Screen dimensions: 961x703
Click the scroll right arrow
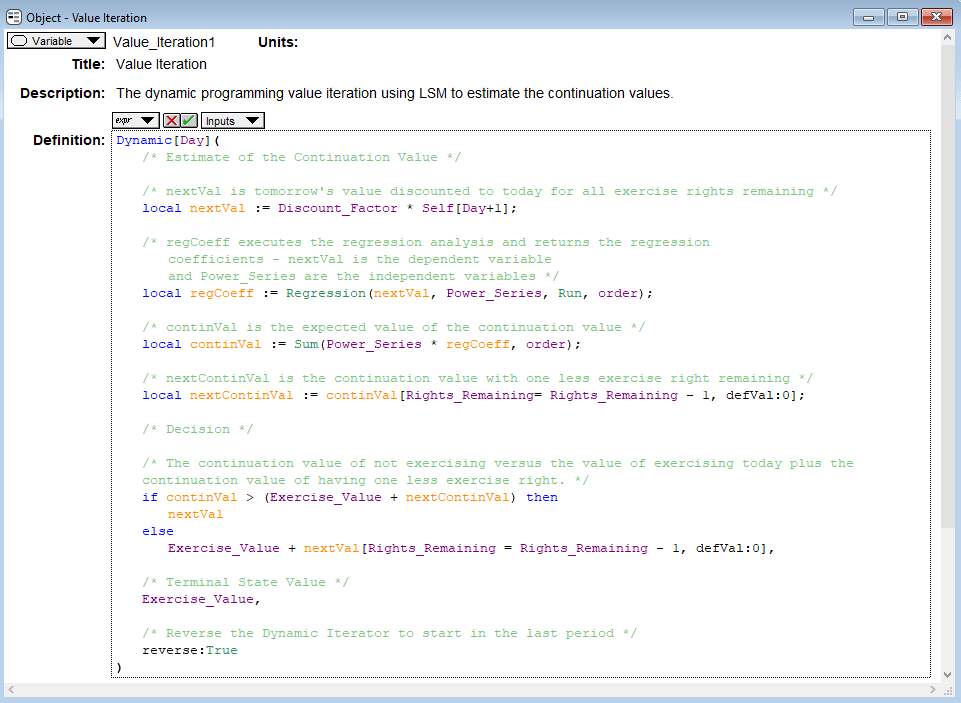tap(934, 690)
